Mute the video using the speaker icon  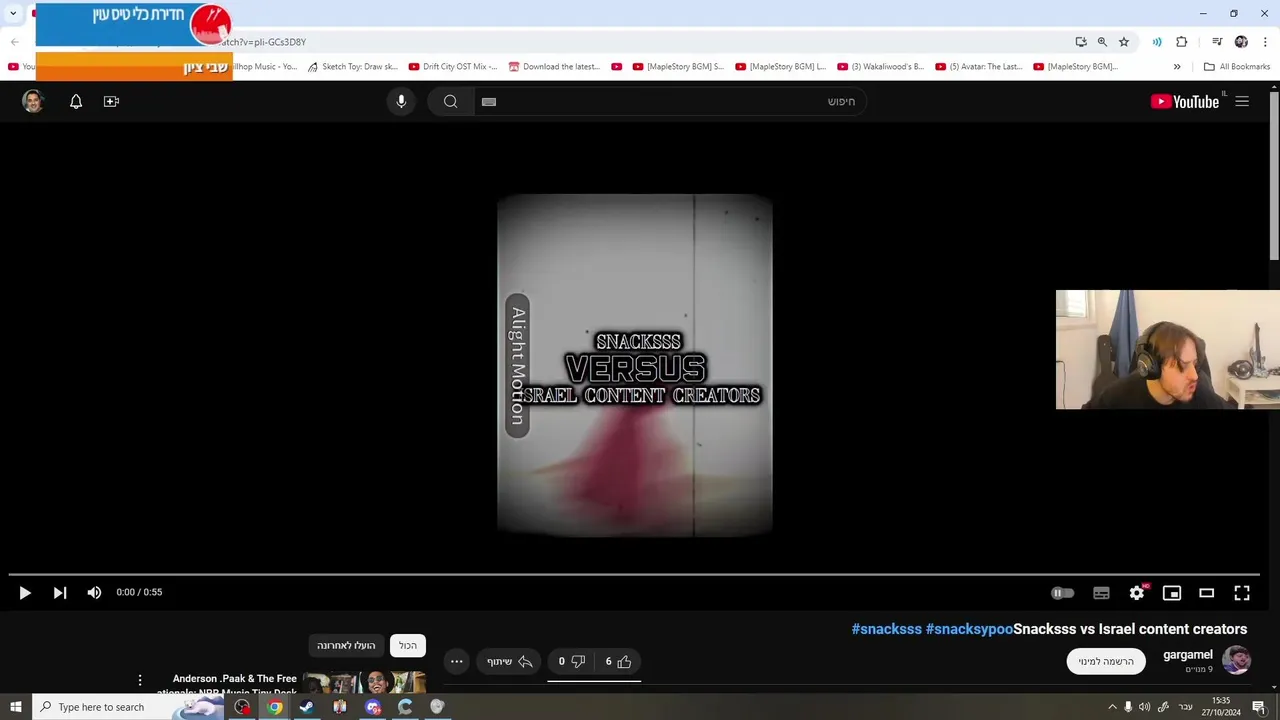(x=94, y=593)
